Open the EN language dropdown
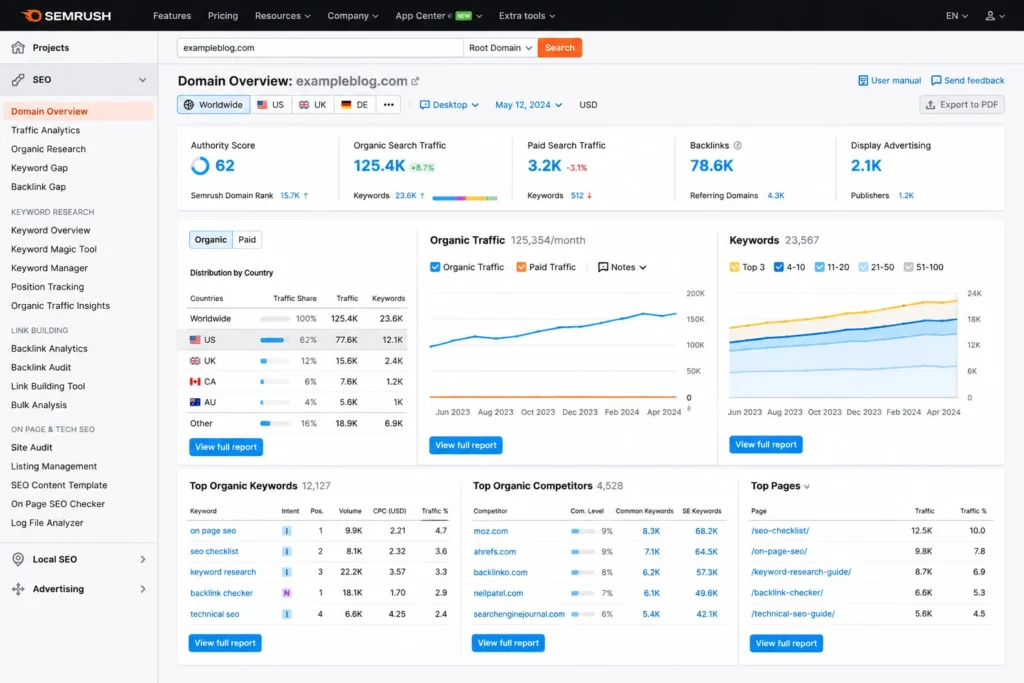This screenshot has height=683, width=1024. 957,16
